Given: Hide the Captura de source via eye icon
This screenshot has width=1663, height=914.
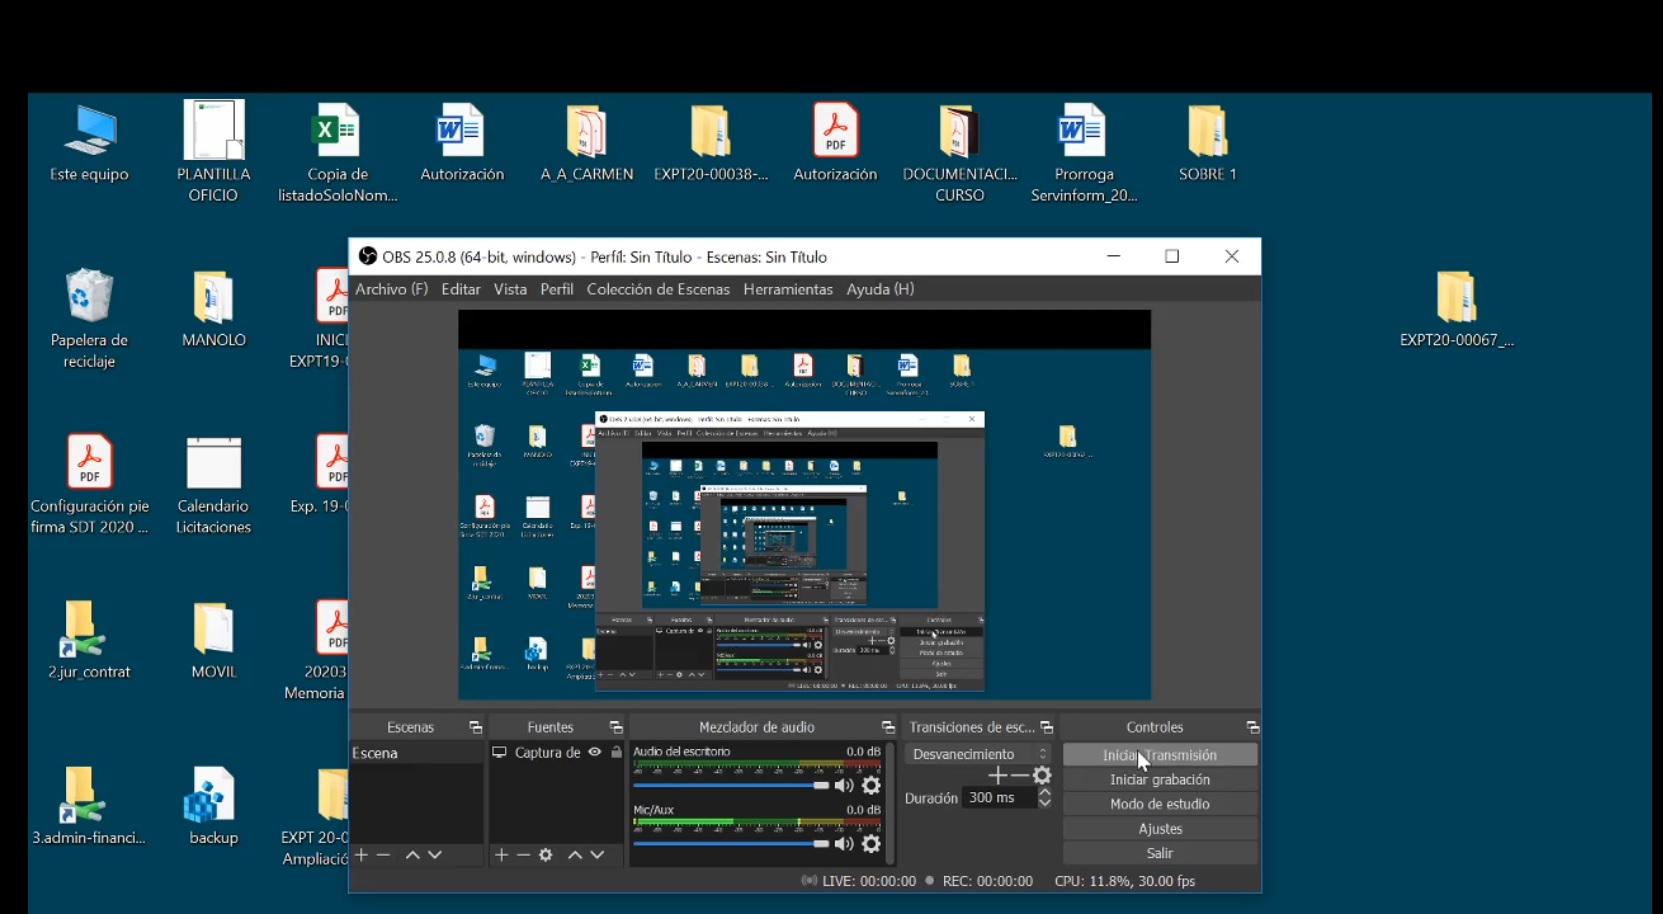Looking at the screenshot, I should (x=595, y=752).
